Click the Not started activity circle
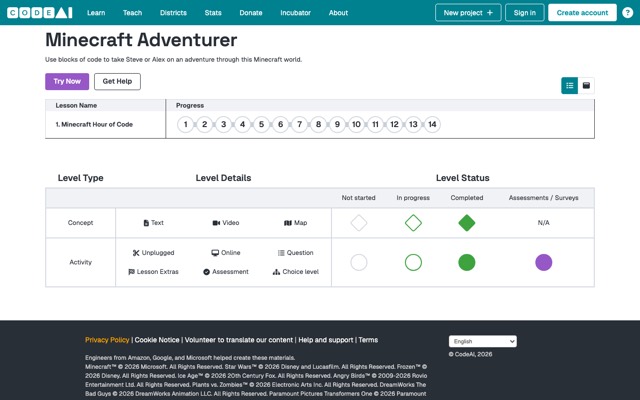The height and width of the screenshot is (400, 640). 359,262
